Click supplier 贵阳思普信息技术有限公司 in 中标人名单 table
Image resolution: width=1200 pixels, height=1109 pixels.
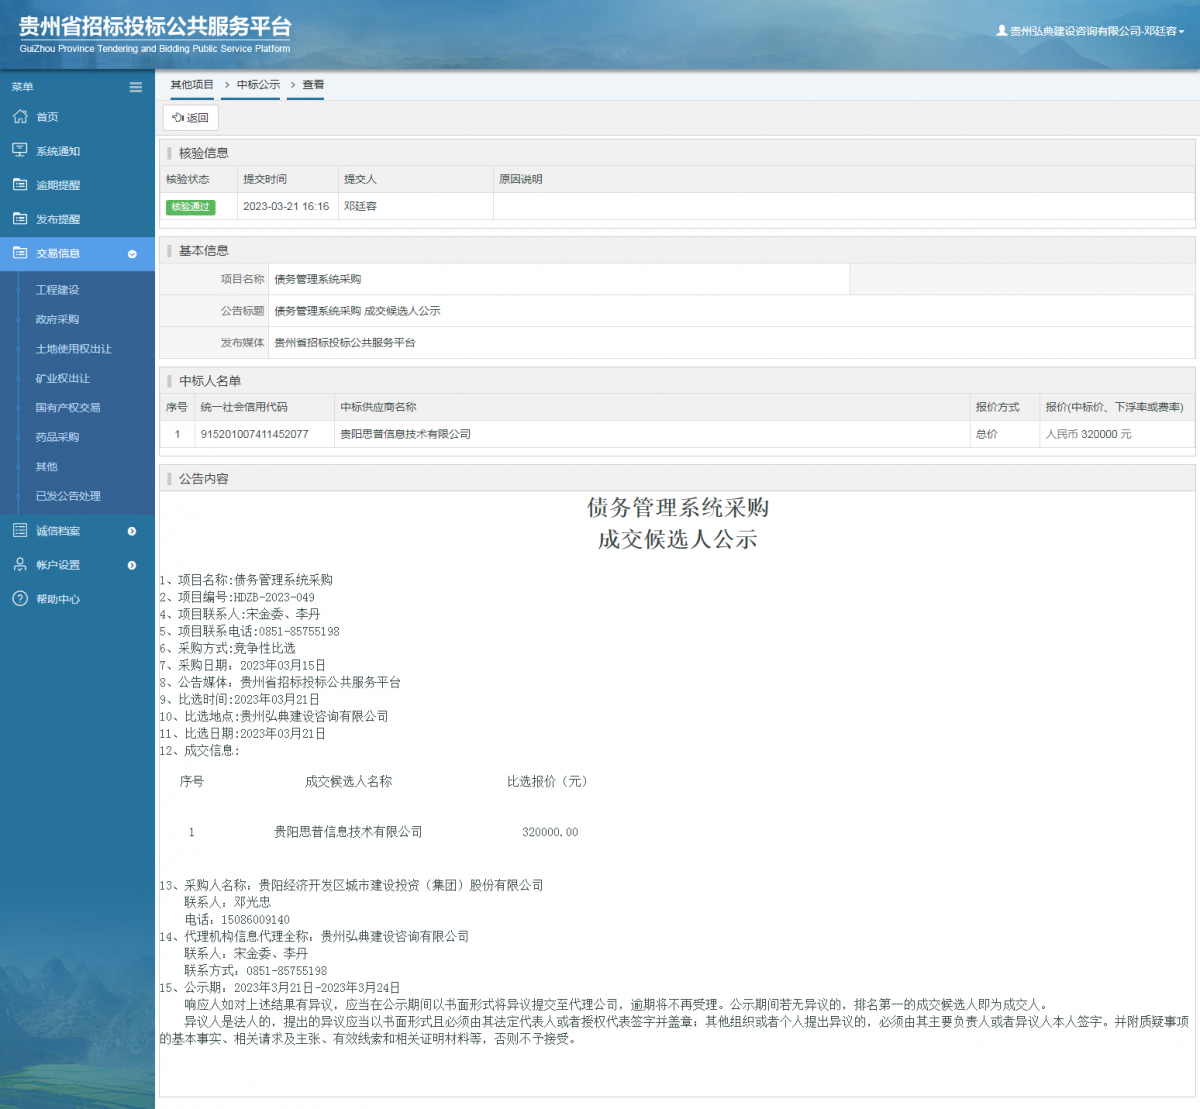pos(405,434)
